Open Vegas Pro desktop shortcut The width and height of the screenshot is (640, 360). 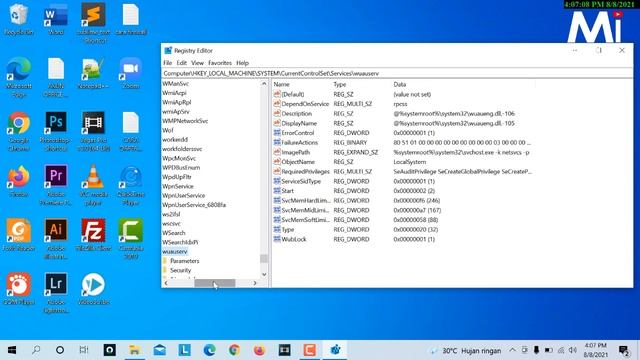click(93, 131)
